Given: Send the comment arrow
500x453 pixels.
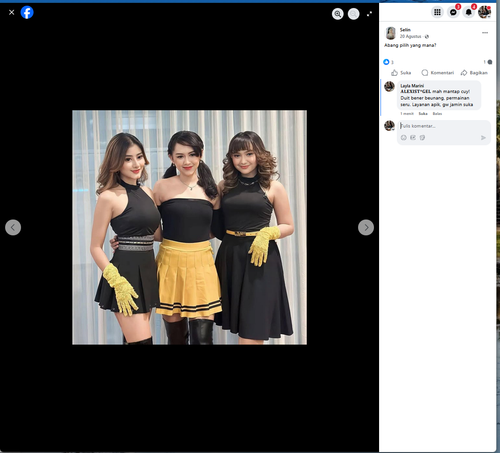Looking at the screenshot, I should click(483, 138).
